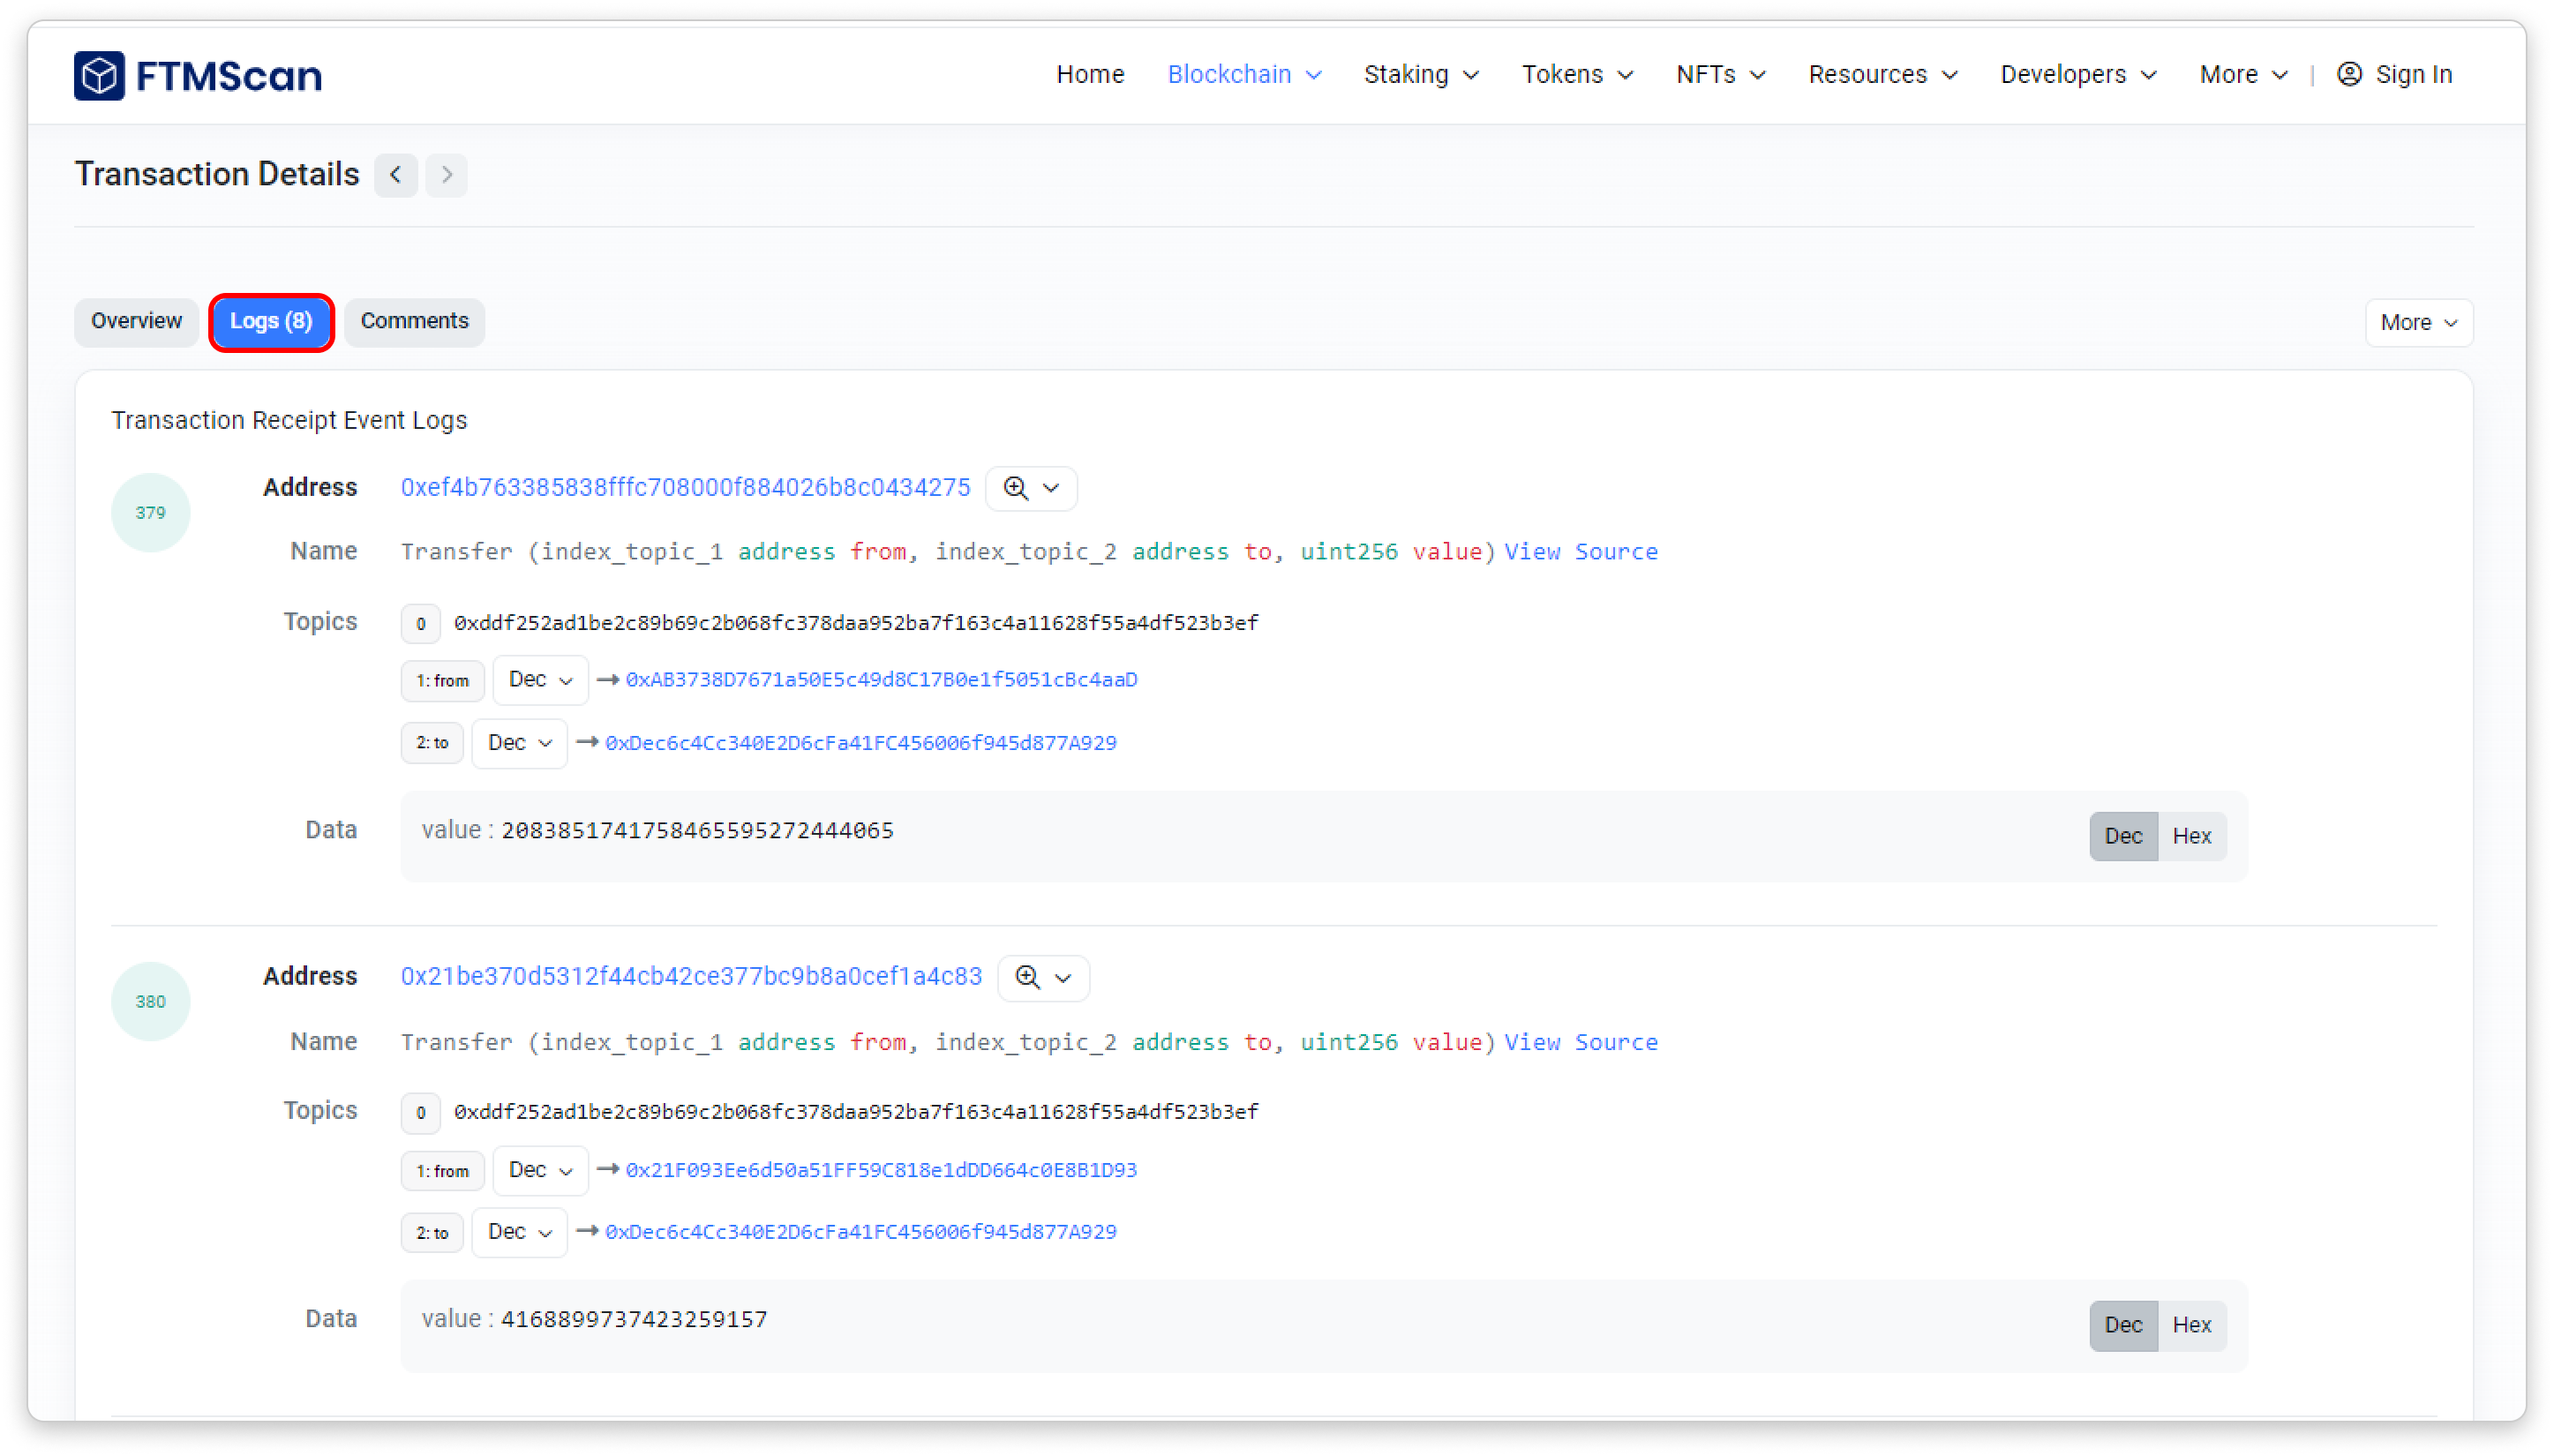Open log 380 to address 0xDec6c4Cc...

point(860,1232)
